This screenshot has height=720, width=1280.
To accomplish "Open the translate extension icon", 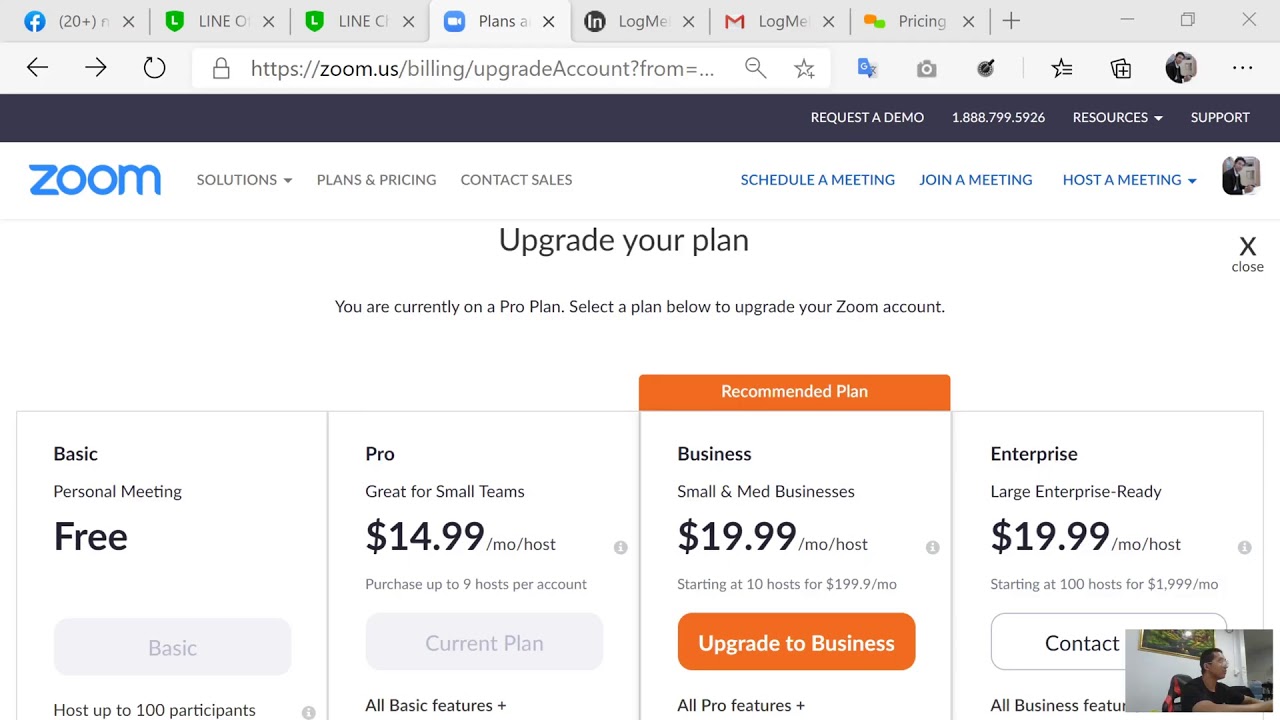I will pyautogui.click(x=867, y=68).
